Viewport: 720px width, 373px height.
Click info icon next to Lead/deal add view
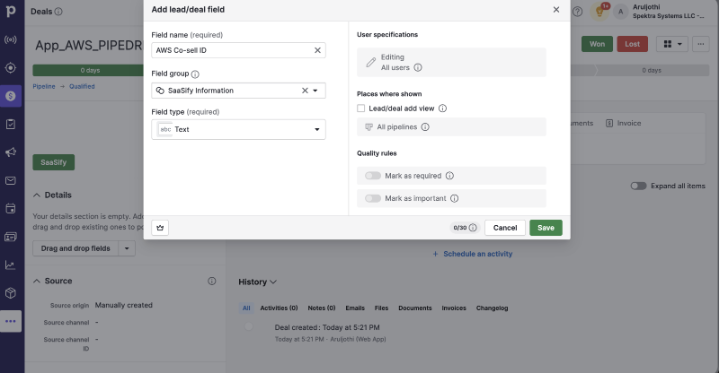pyautogui.click(x=443, y=108)
